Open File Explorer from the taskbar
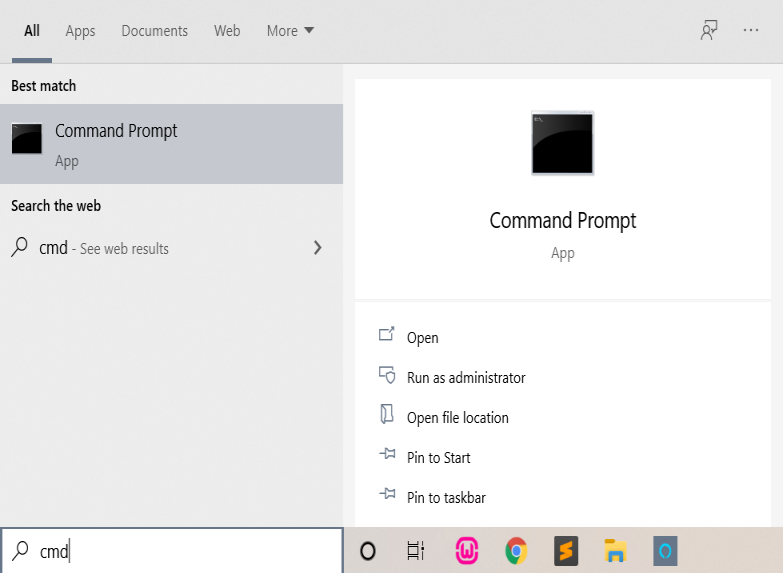 (616, 551)
